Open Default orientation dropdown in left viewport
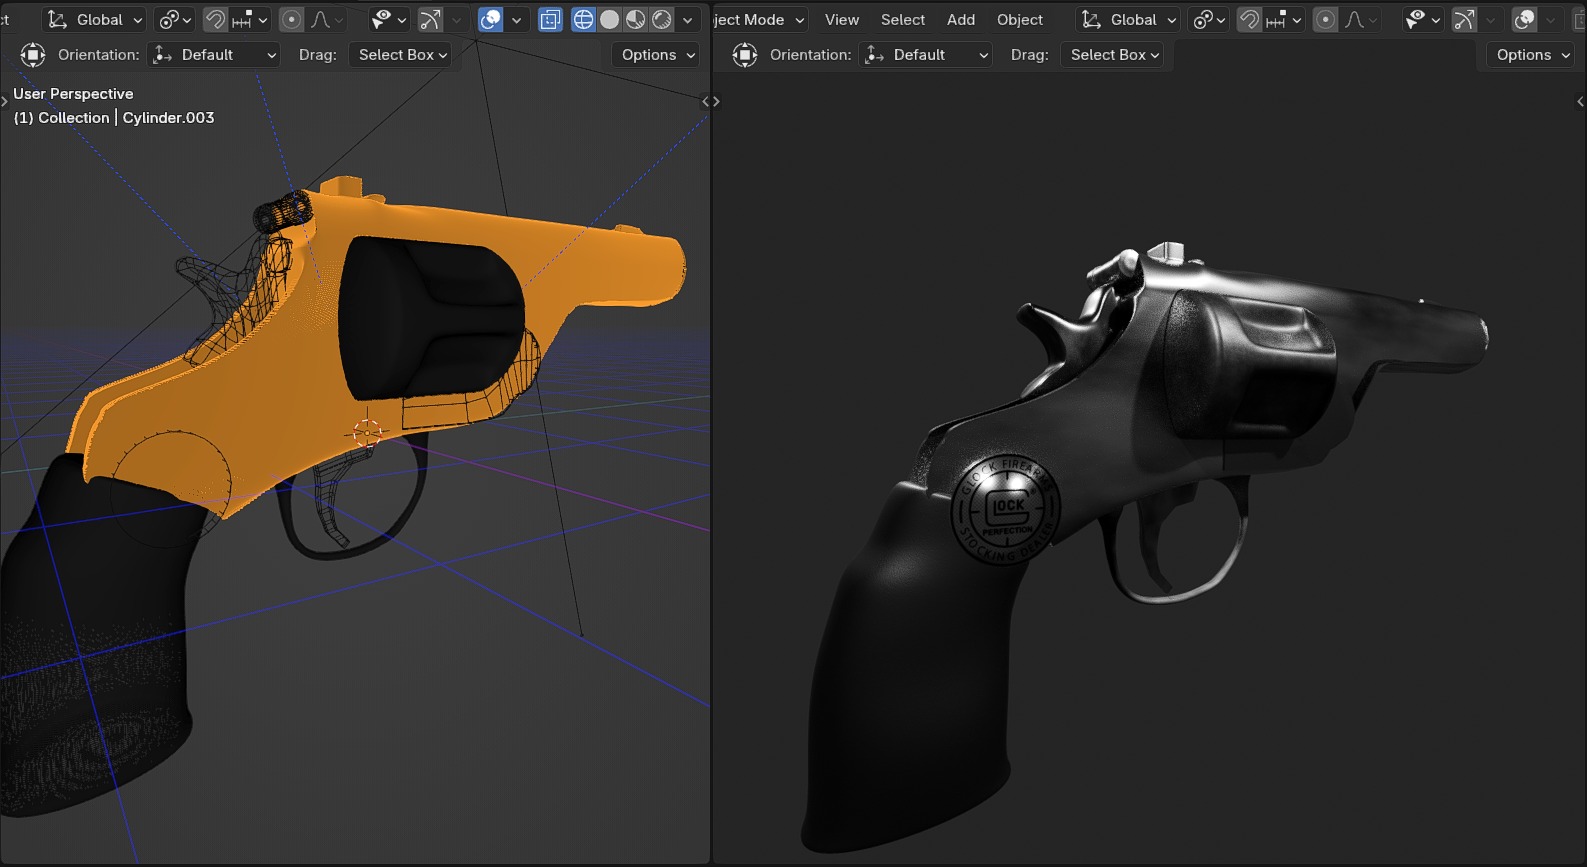 (x=214, y=55)
